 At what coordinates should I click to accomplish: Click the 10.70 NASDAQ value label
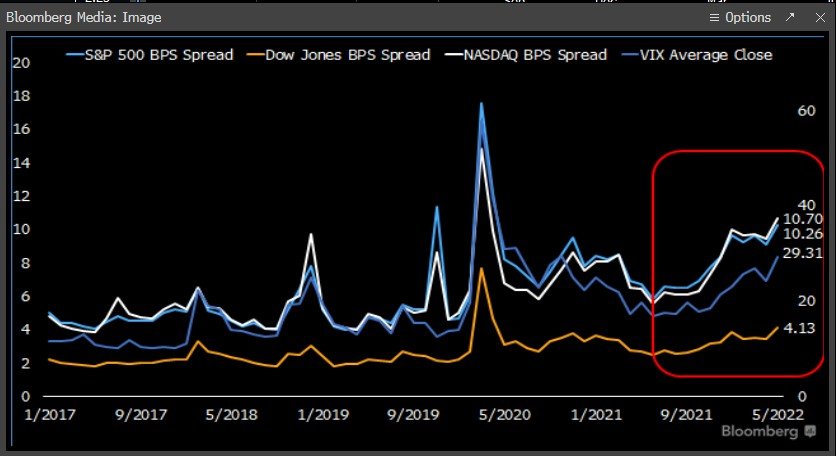pyautogui.click(x=803, y=219)
